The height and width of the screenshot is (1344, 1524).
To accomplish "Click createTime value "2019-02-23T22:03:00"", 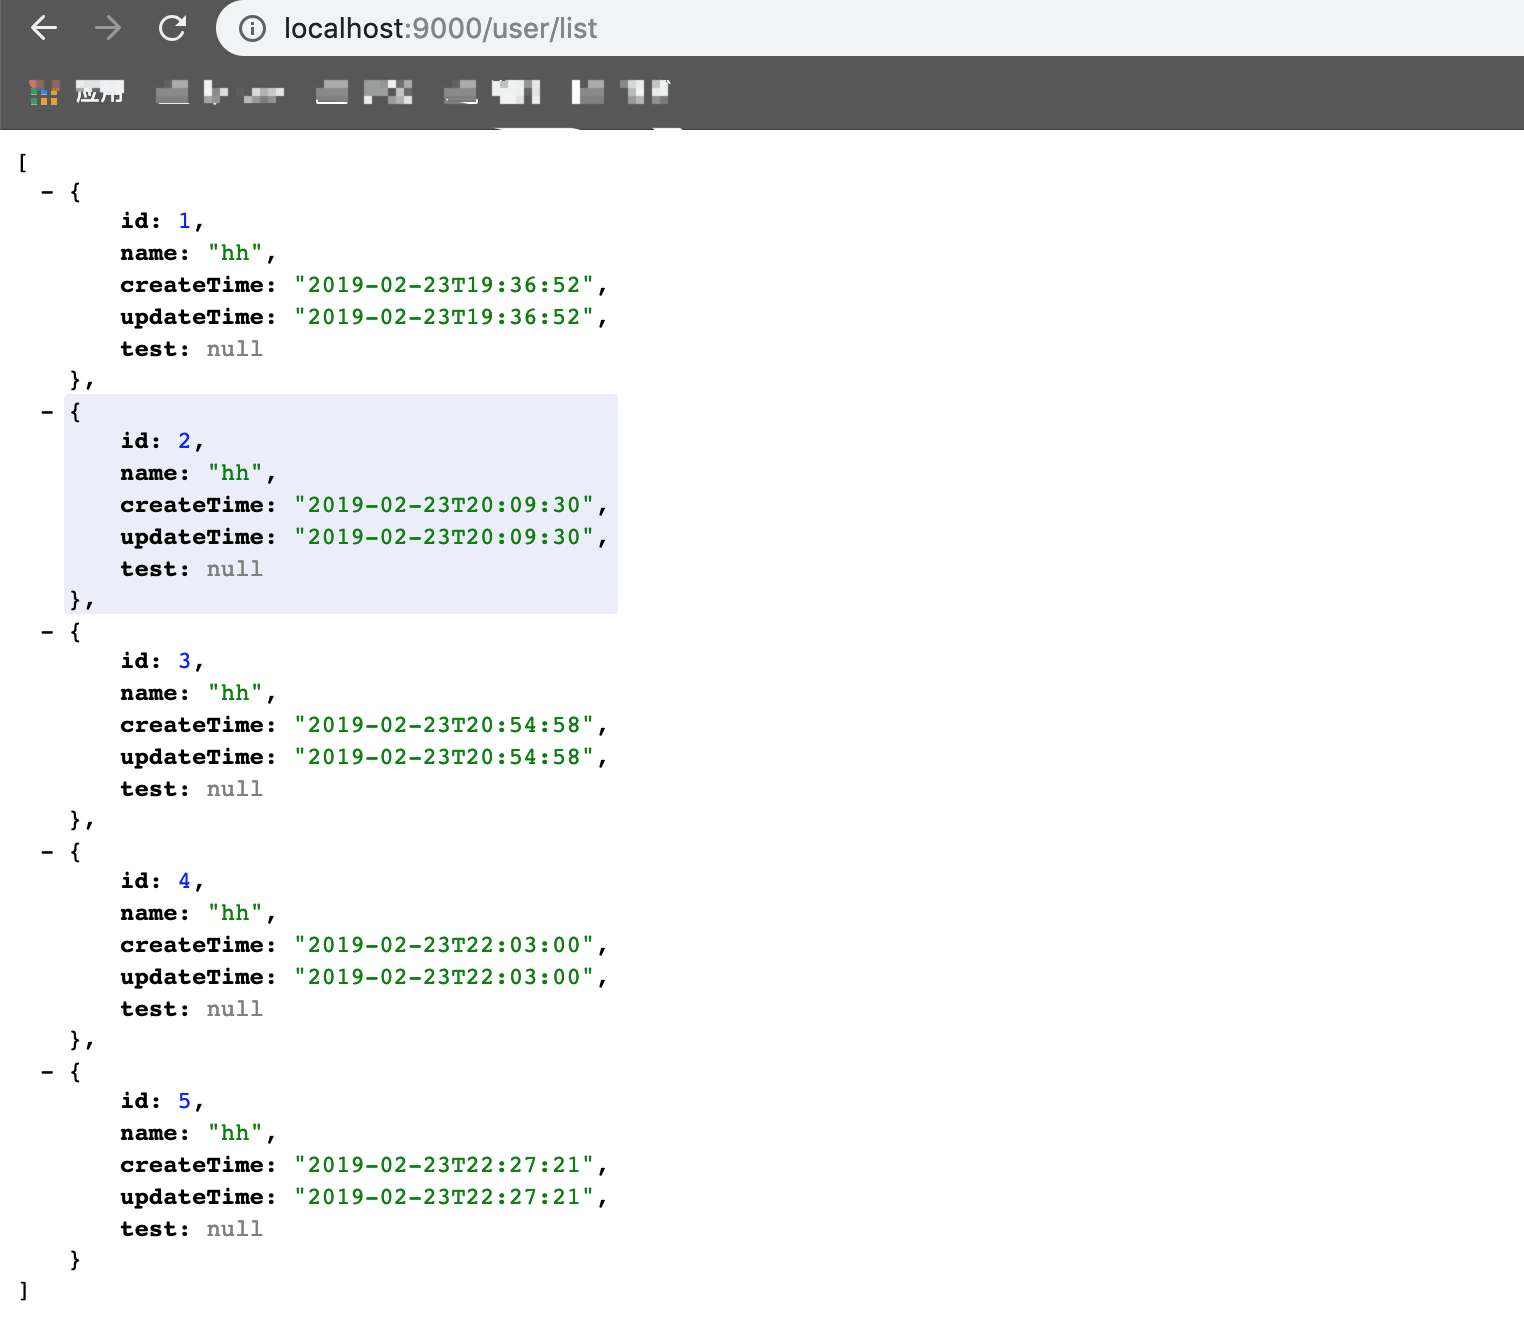I will coord(444,945).
